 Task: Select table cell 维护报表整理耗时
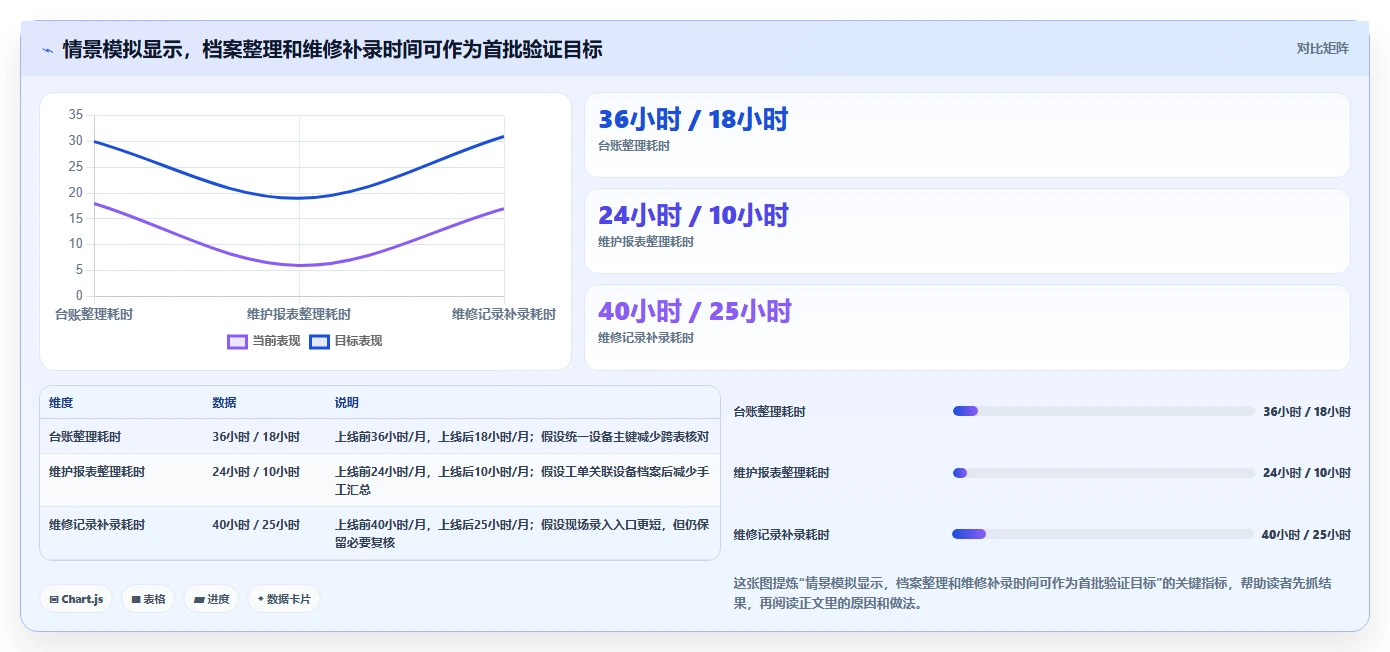pos(97,472)
